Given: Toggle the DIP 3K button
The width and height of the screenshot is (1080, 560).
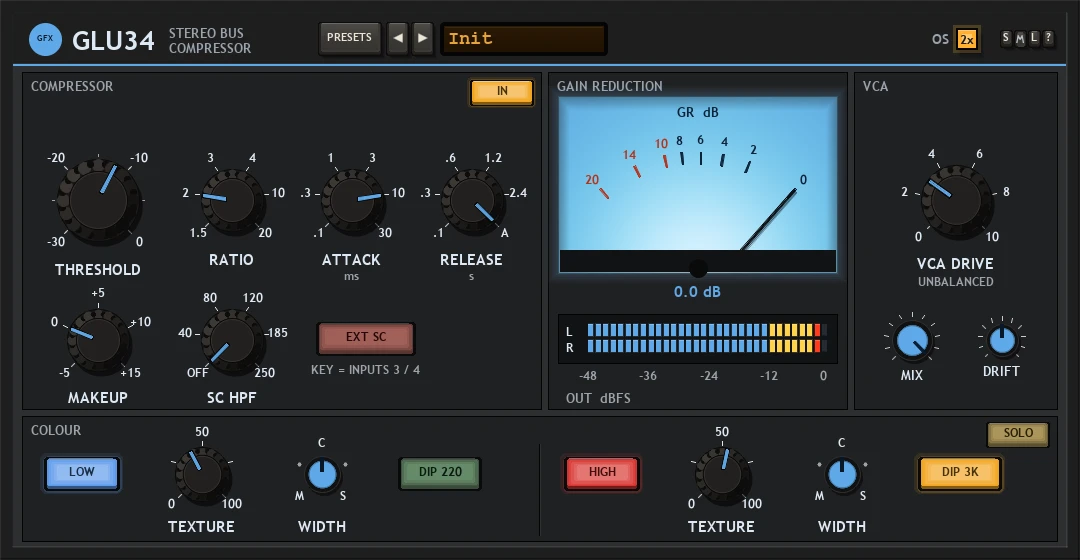Looking at the screenshot, I should point(960,473).
